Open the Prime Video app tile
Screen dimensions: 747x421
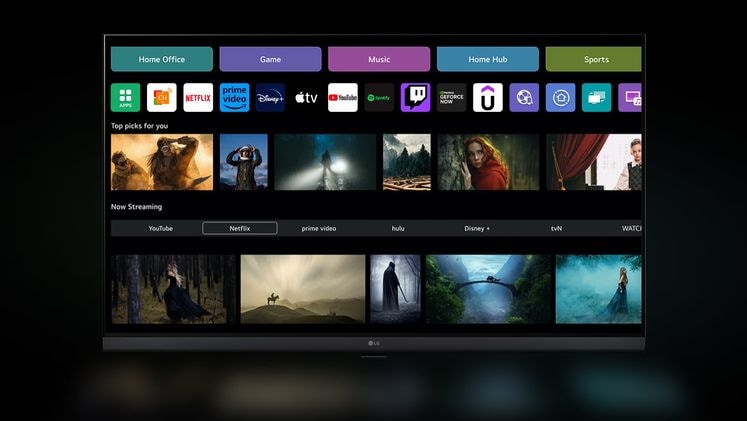click(x=234, y=97)
